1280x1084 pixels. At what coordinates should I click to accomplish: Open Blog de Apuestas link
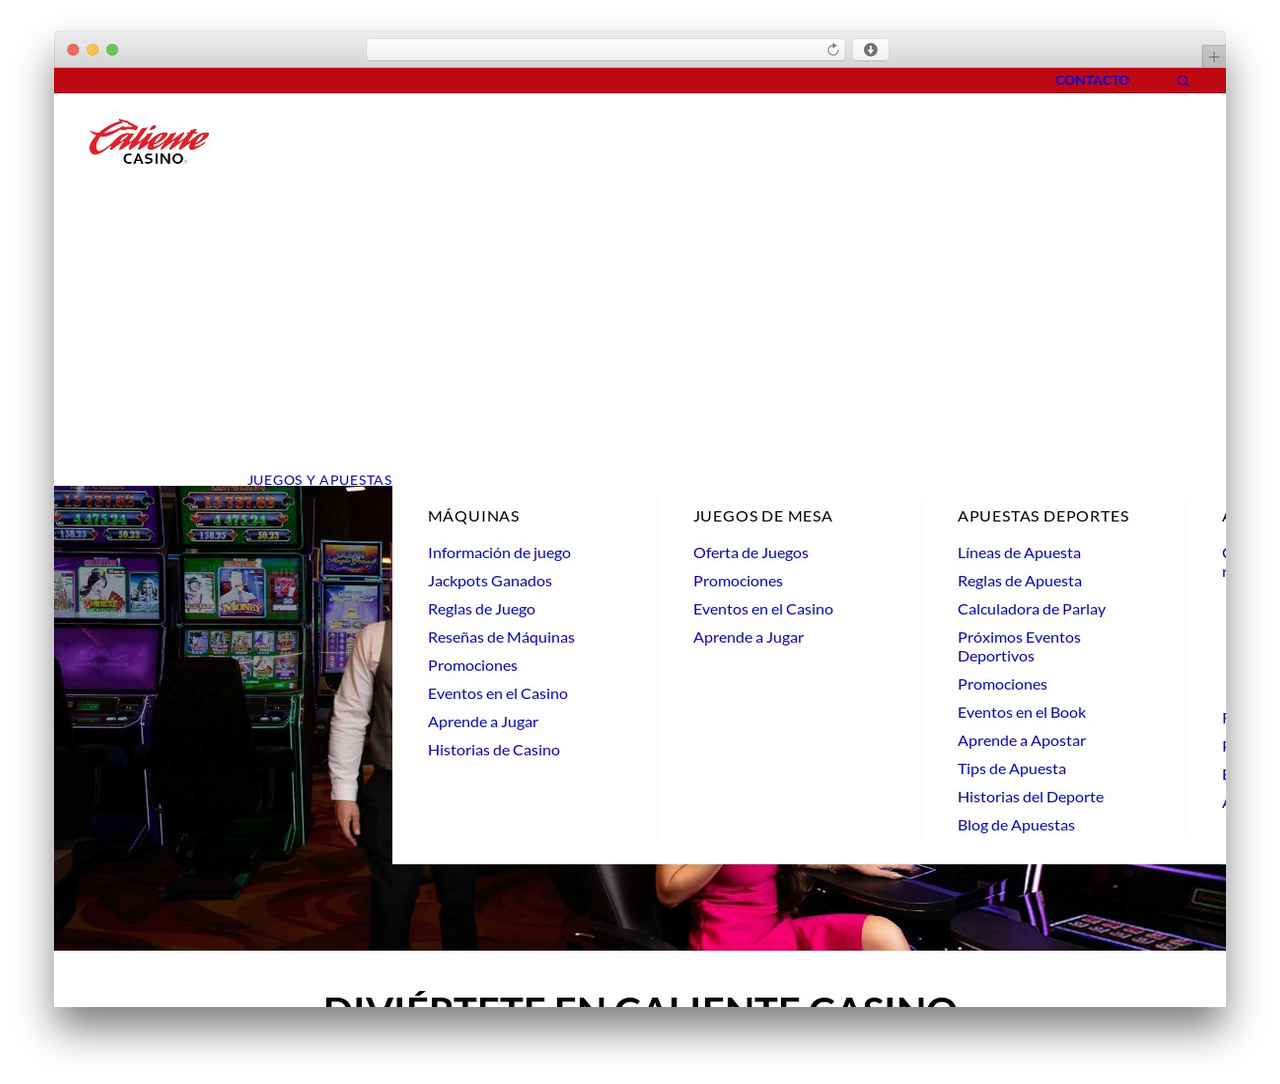[x=1016, y=825]
